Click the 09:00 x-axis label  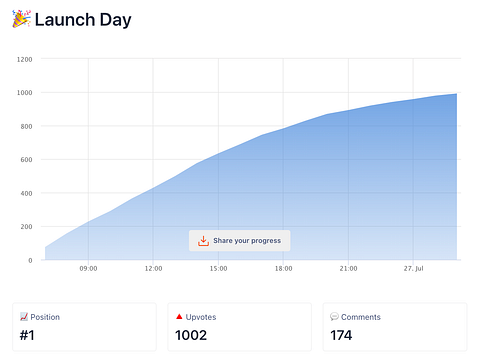point(88,268)
